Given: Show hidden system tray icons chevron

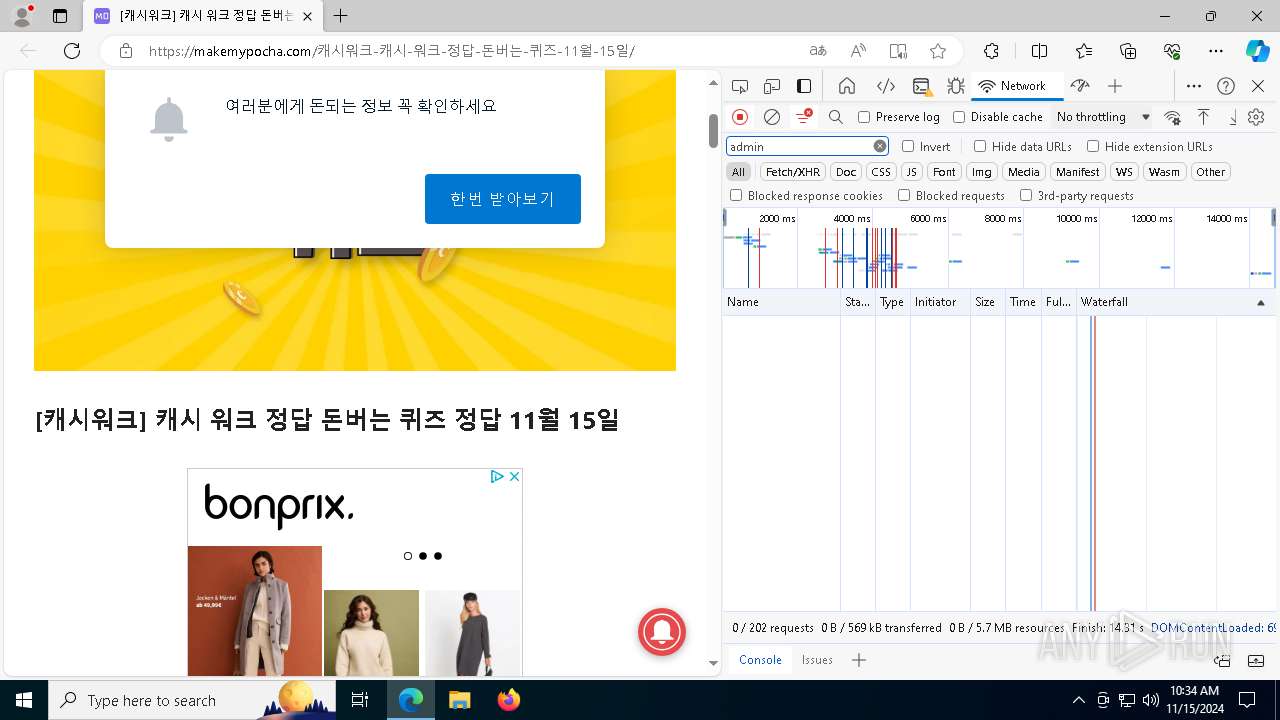Looking at the screenshot, I should tap(1078, 700).
